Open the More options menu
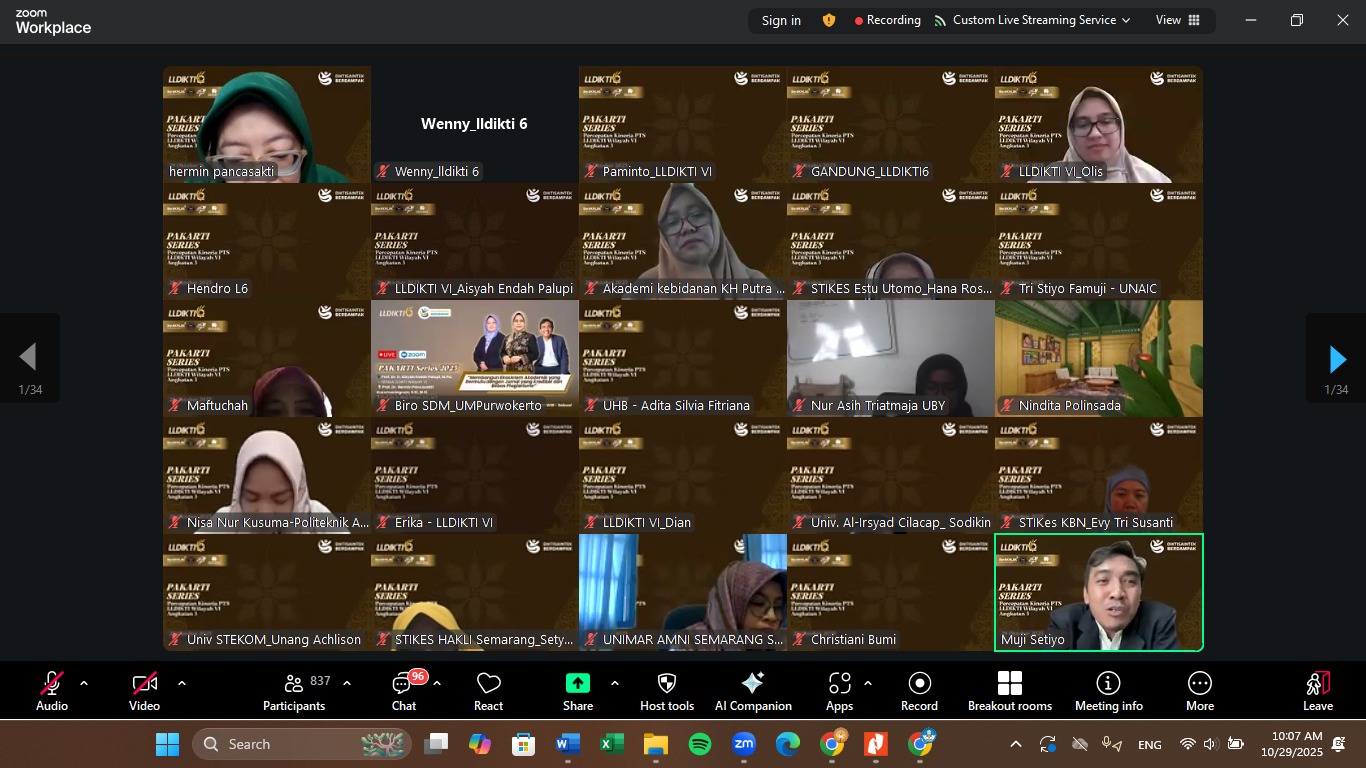 coord(1199,691)
